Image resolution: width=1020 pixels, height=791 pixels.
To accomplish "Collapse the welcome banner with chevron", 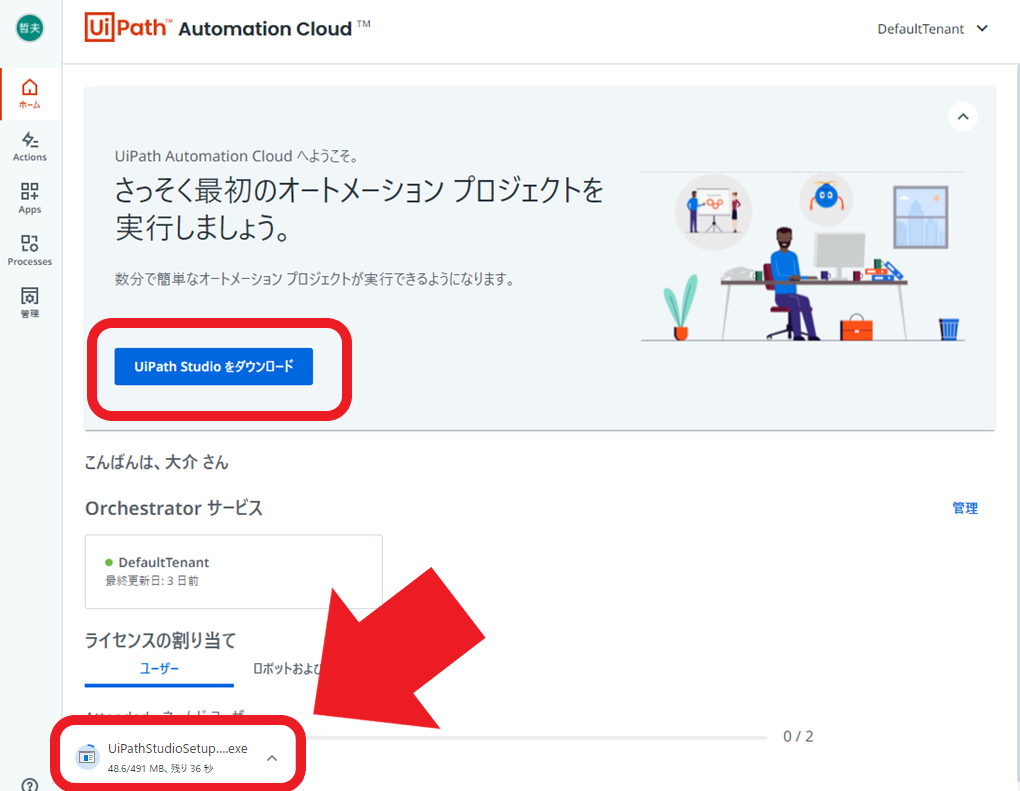I will (963, 117).
